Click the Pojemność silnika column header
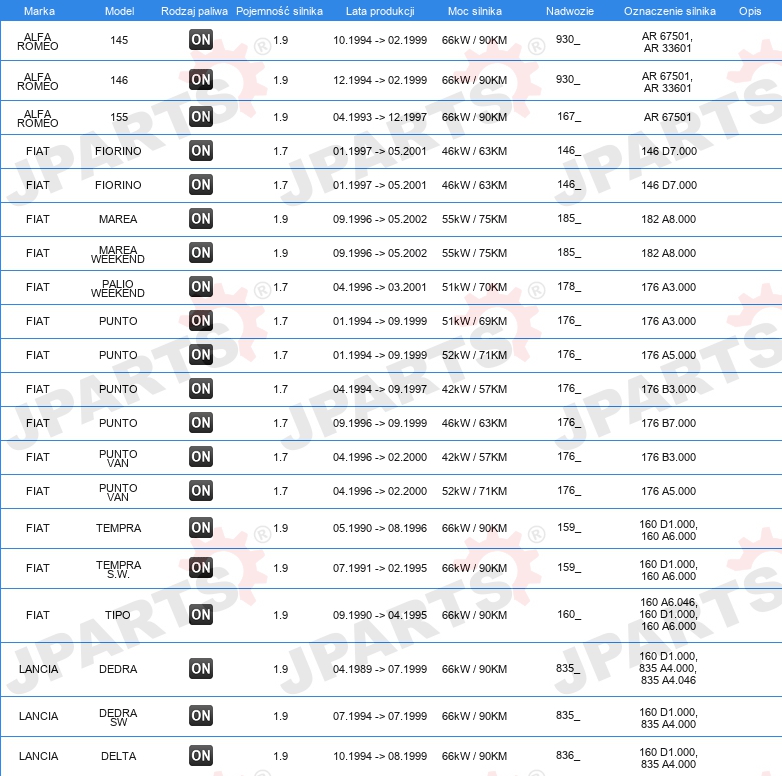The height and width of the screenshot is (776, 782). click(279, 11)
